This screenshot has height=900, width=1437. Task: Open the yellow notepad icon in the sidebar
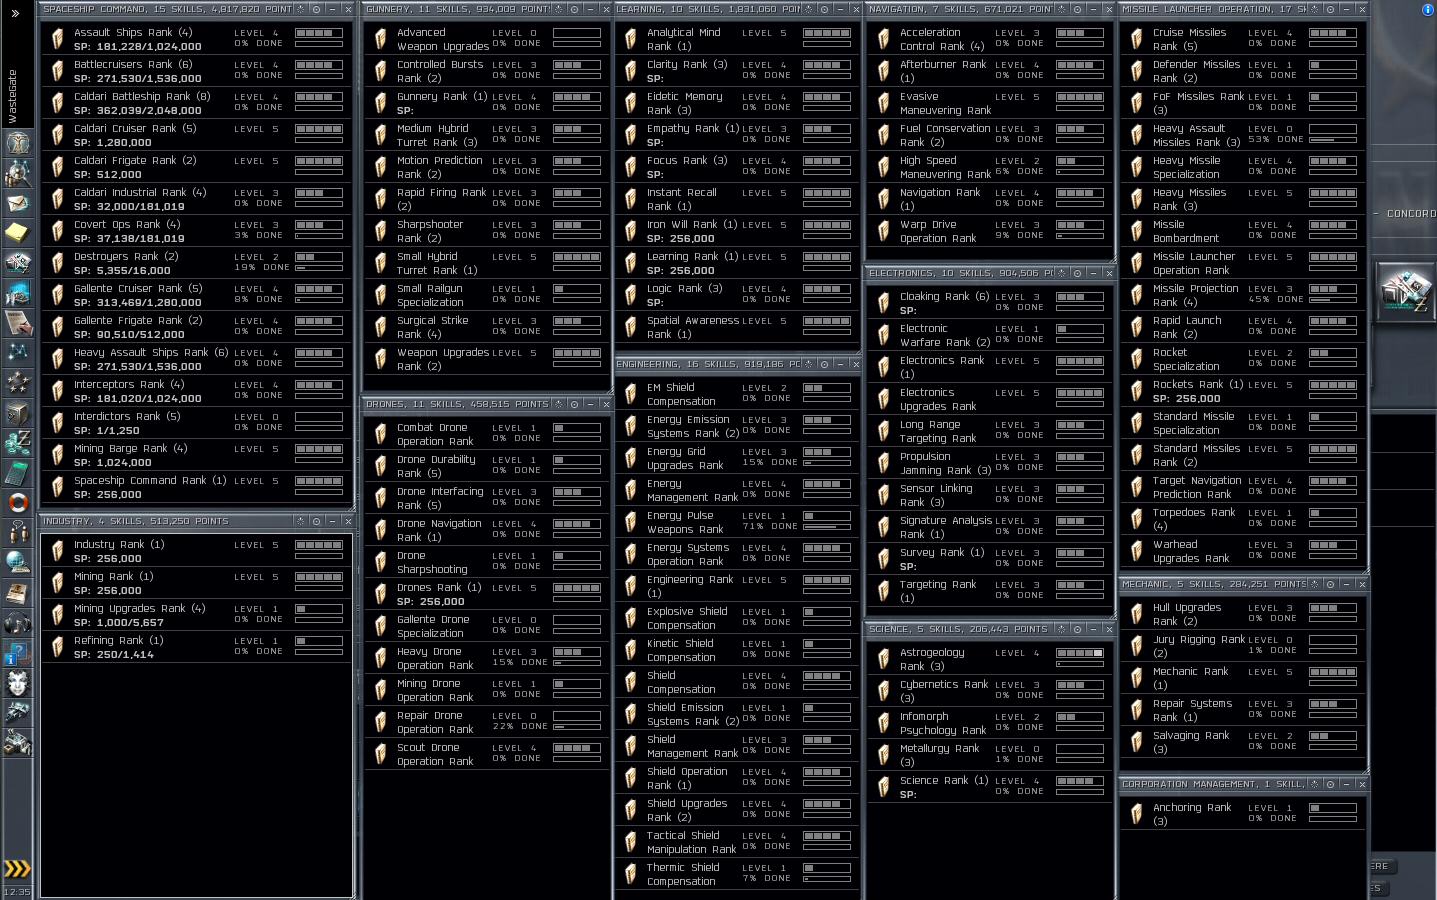18,232
